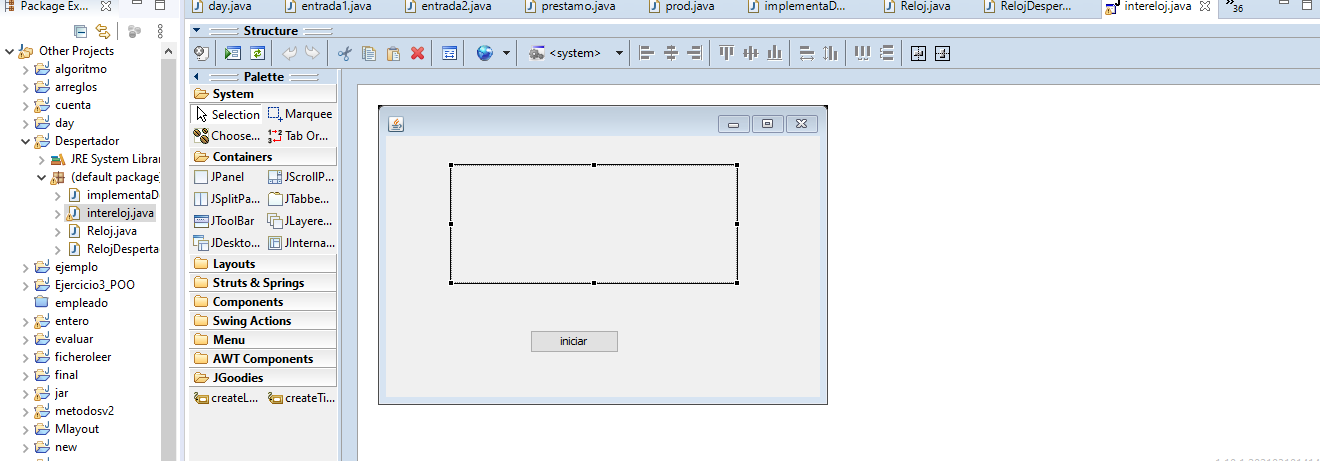Collapse the Despertador project node
This screenshot has height=461, width=1320.
pyautogui.click(x=26, y=141)
